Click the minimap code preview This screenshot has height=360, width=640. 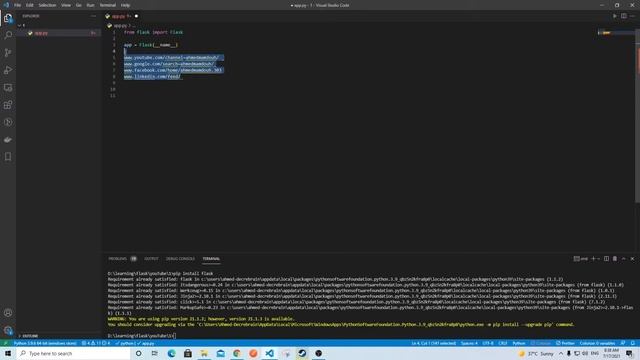click(x=604, y=32)
